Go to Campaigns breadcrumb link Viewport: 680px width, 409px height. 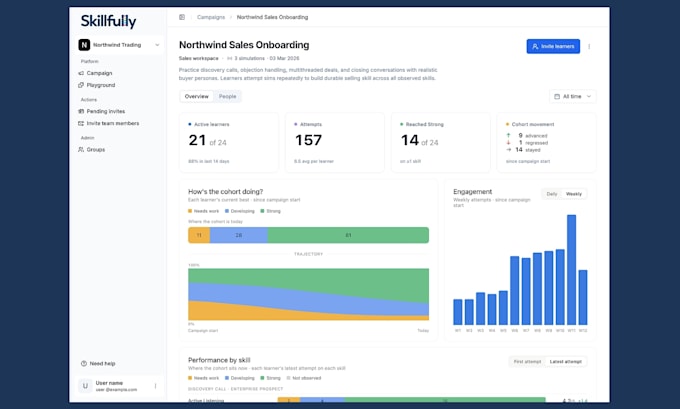tap(211, 17)
